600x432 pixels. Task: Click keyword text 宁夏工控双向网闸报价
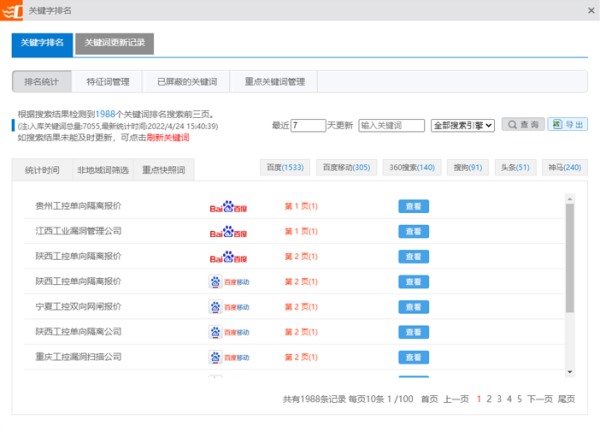pyautogui.click(x=78, y=306)
